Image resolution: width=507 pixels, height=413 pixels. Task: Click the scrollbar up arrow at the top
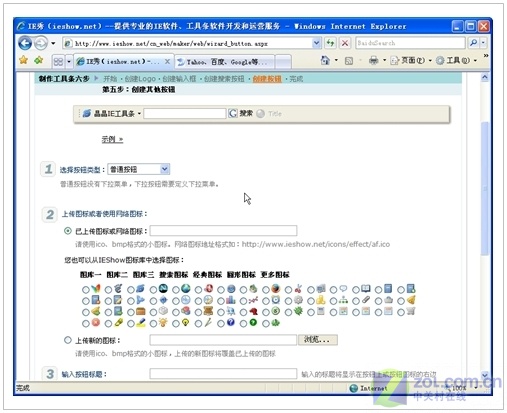click(485, 77)
